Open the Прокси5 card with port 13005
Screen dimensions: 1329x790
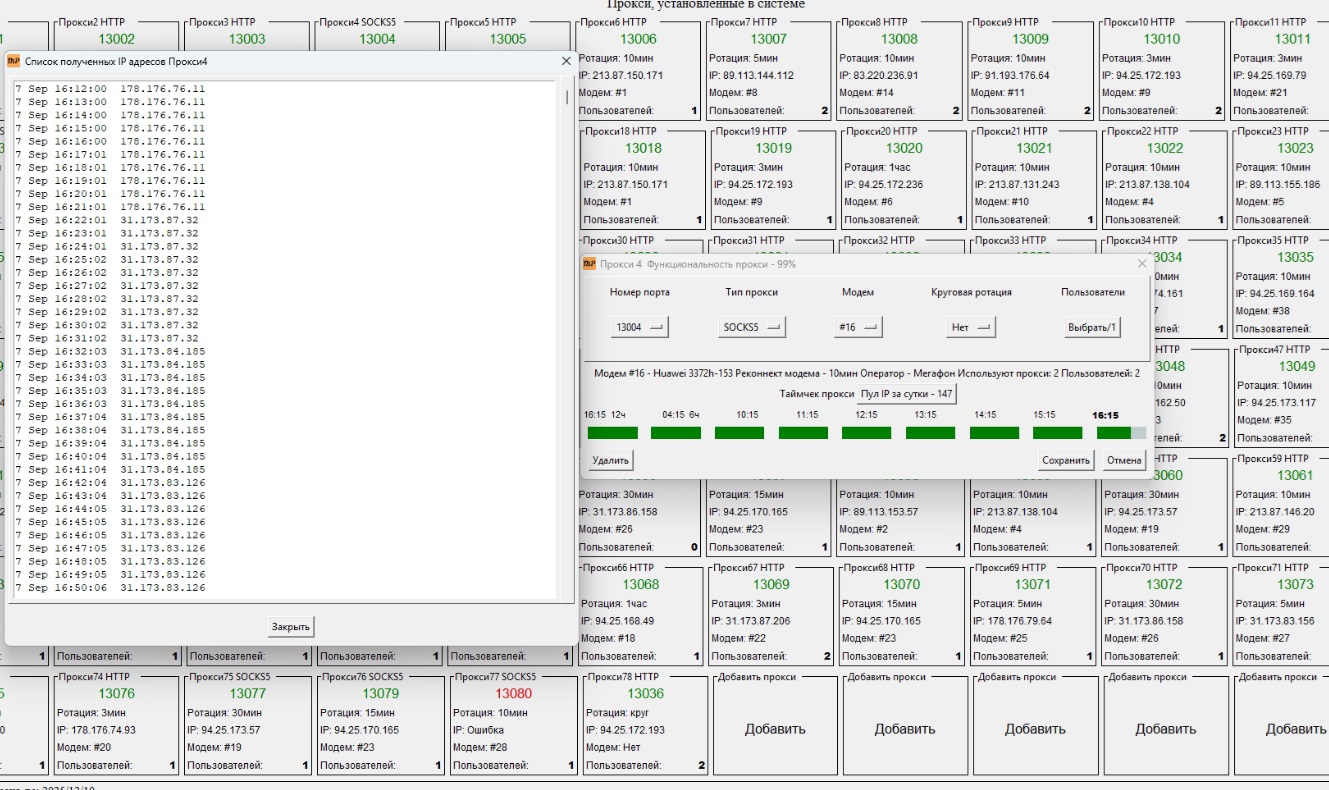[508, 39]
